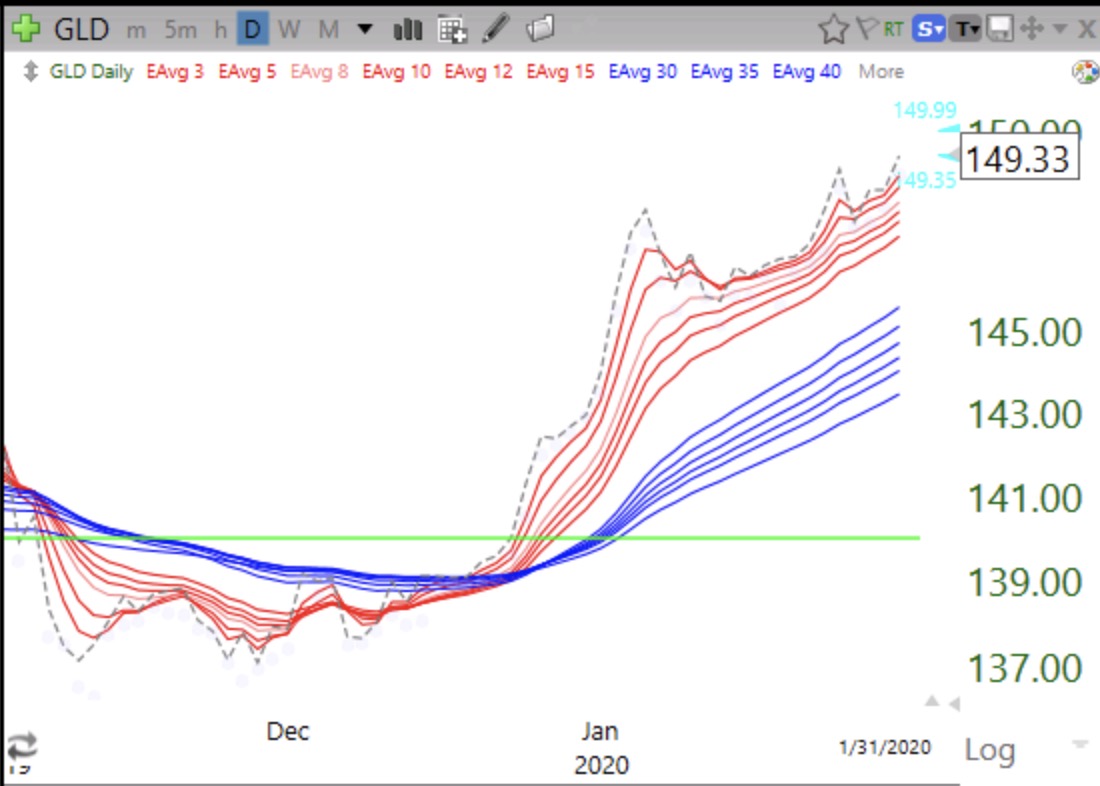Screen dimensions: 1100x786
Task: Click the 139.00 price axis label
Action: tap(1025, 582)
